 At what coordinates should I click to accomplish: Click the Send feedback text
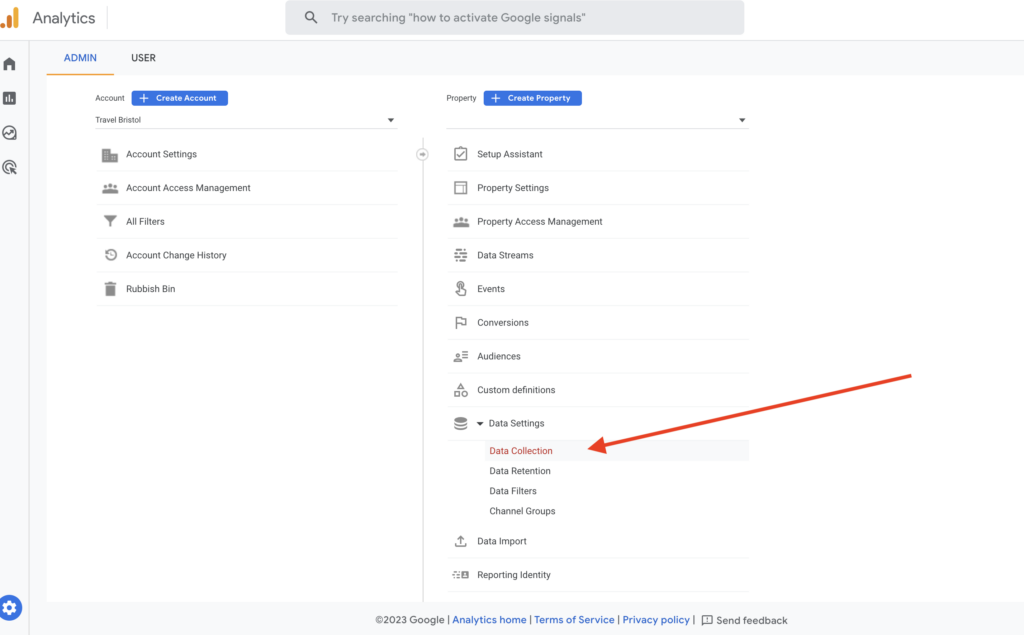(752, 621)
